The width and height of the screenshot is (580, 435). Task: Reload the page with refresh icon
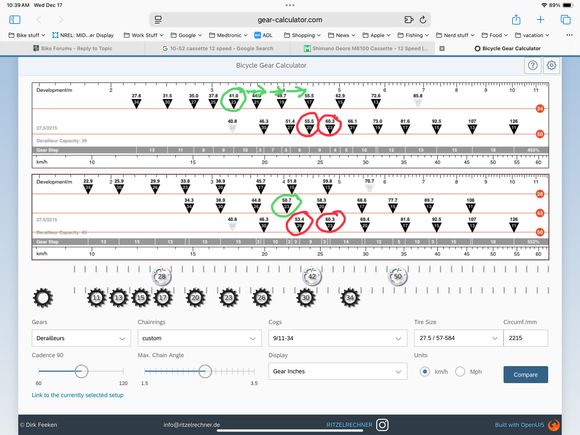[x=423, y=20]
